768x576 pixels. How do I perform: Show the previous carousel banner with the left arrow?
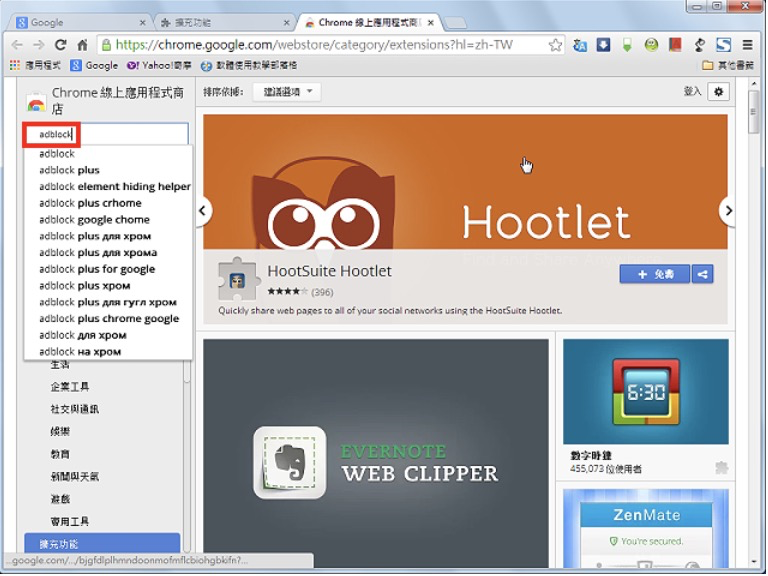203,211
